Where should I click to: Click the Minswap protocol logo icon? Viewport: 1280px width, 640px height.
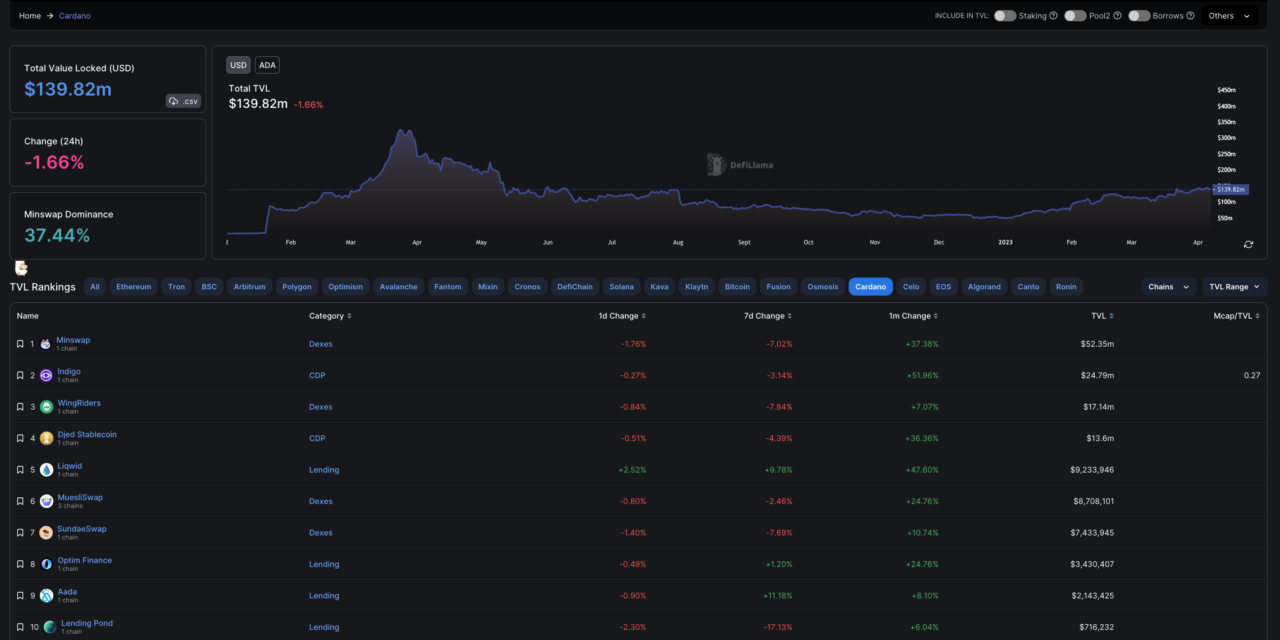pyautogui.click(x=46, y=344)
